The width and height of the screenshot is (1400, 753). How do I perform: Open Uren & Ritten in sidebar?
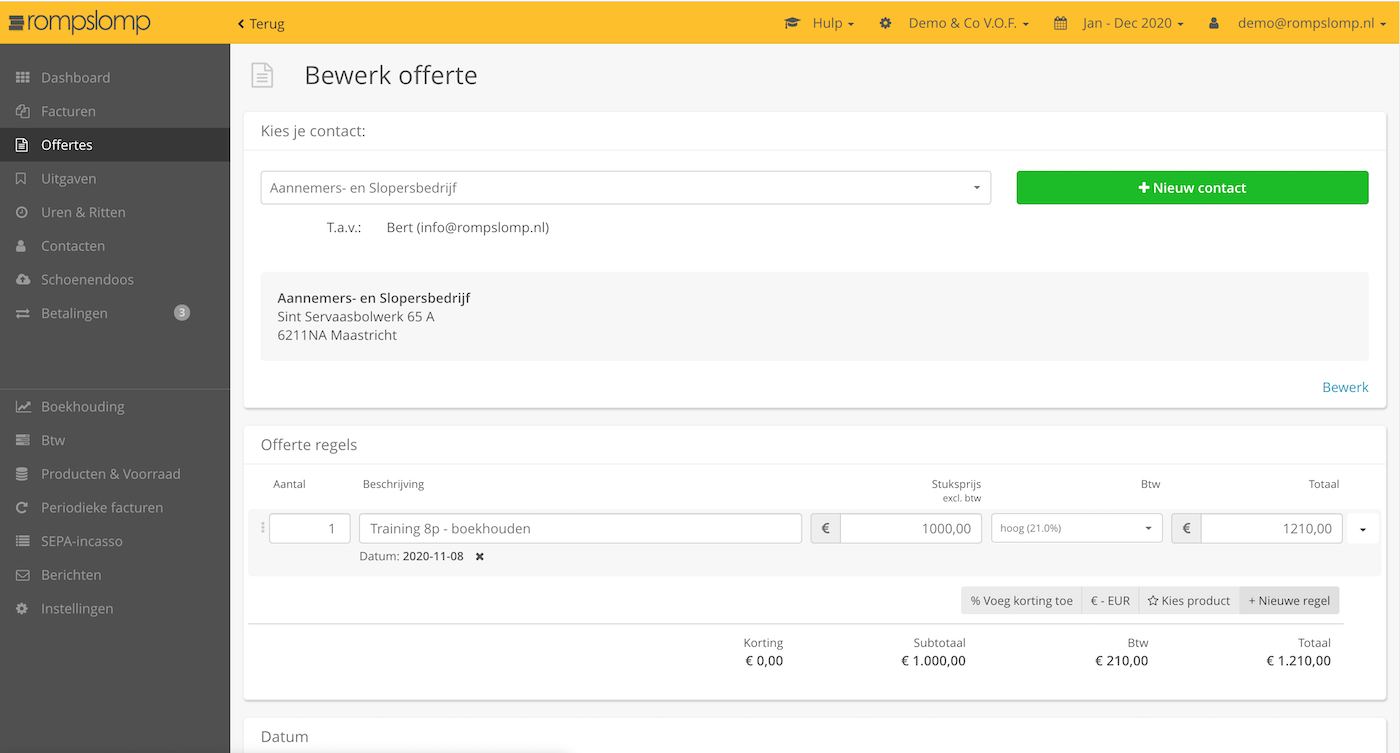[x=83, y=212]
